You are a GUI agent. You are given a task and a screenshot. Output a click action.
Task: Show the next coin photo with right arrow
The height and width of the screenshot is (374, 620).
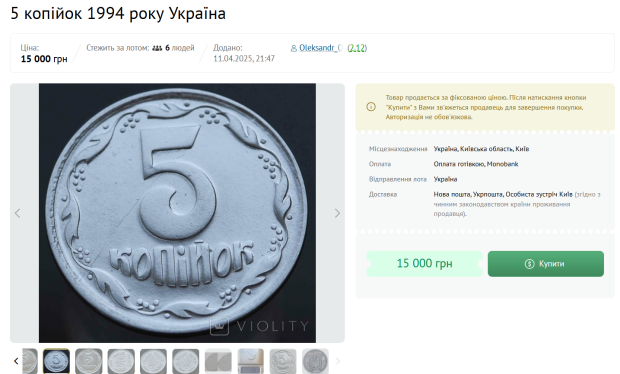pos(337,213)
